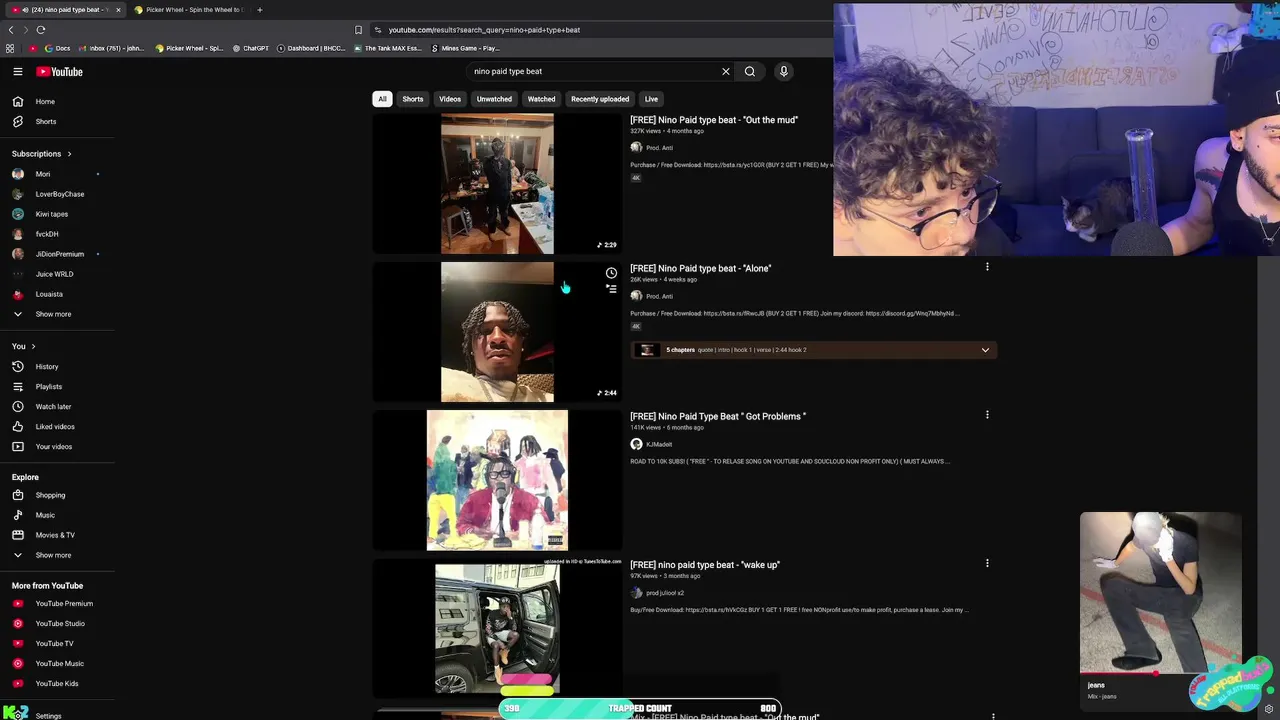Screen dimensions: 1280x720
Task: Start voice search with microphone
Action: click(784, 71)
